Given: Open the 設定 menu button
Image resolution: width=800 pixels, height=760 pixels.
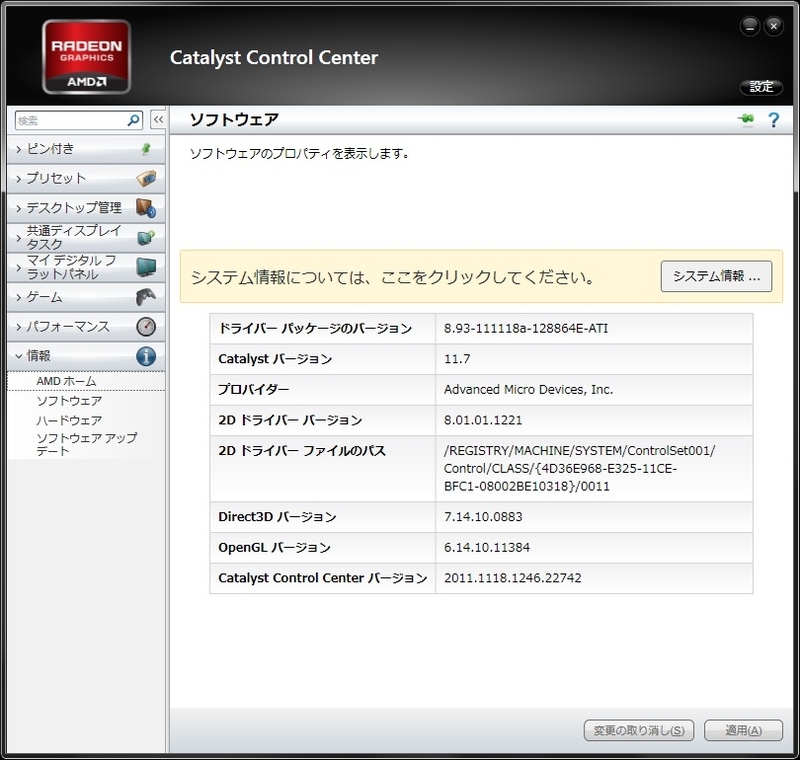Looking at the screenshot, I should pos(761,87).
